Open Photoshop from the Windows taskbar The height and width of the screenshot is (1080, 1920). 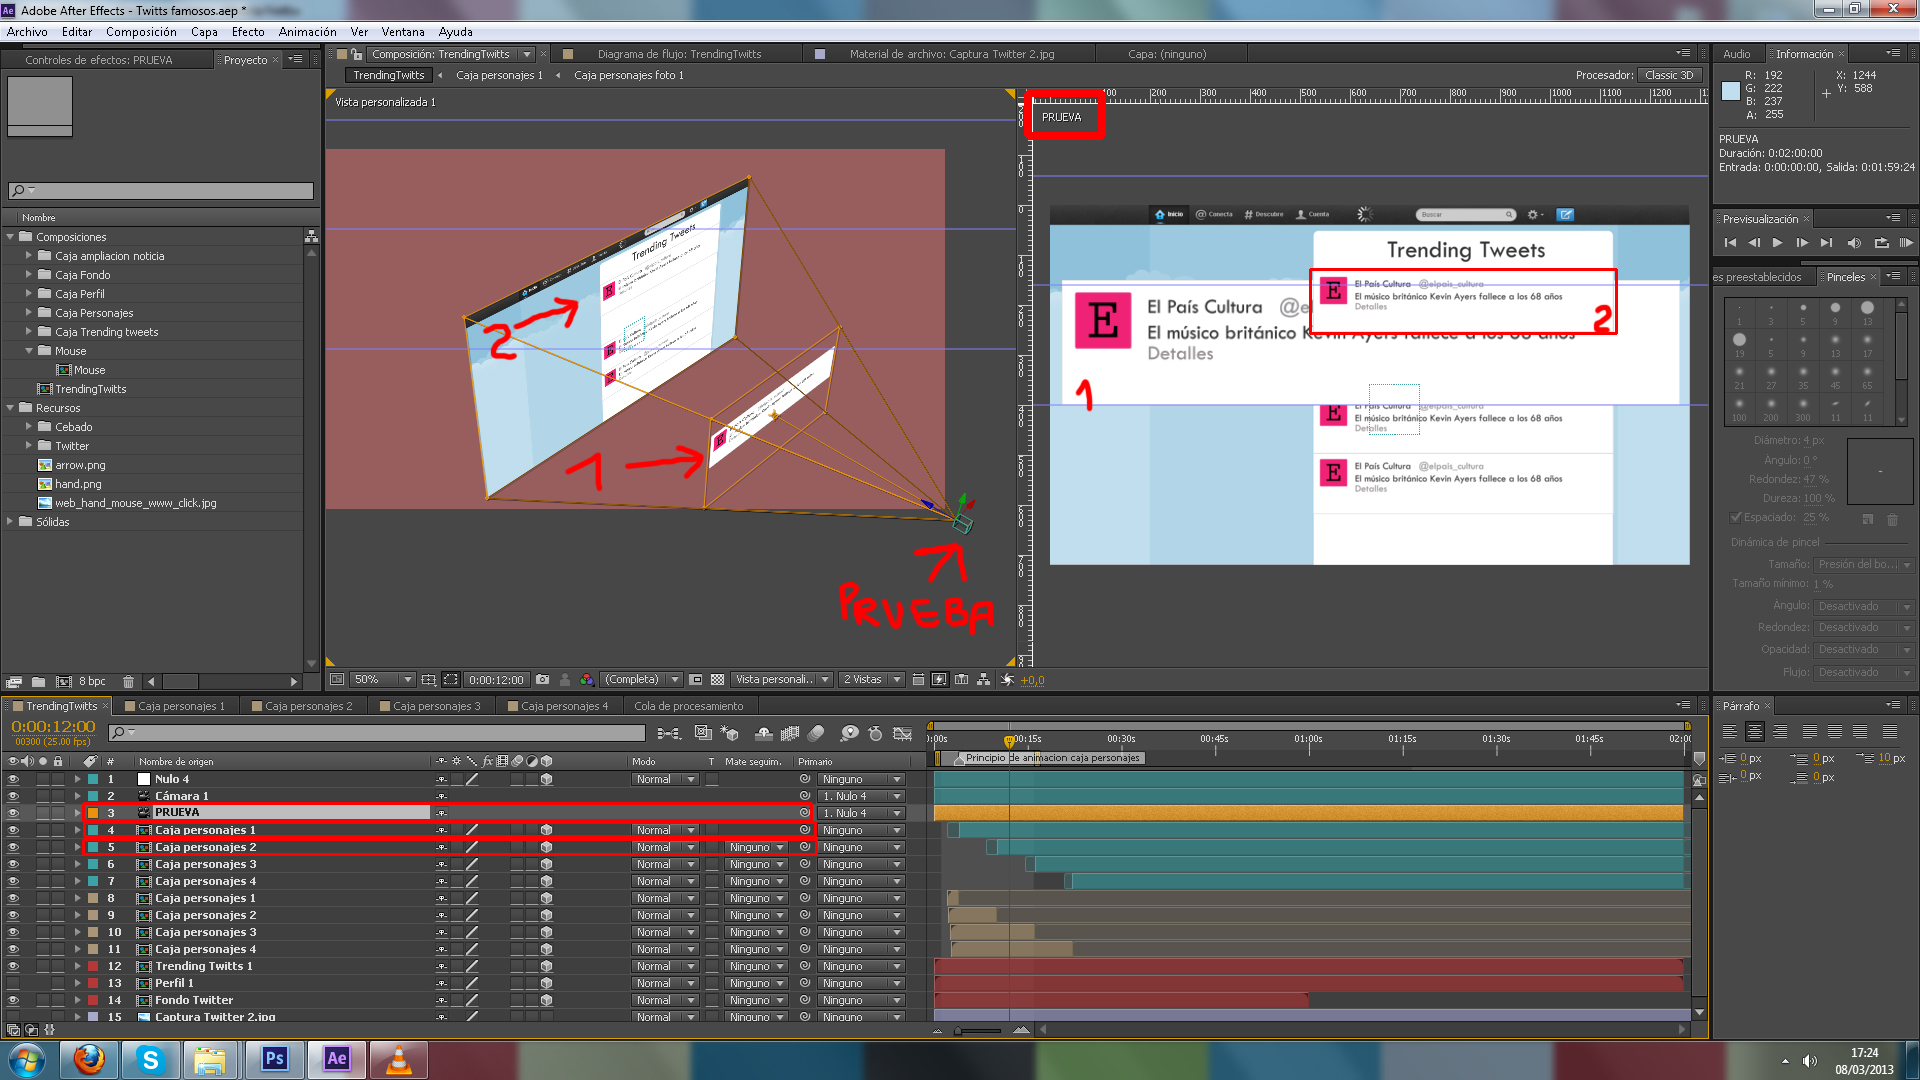point(274,1059)
